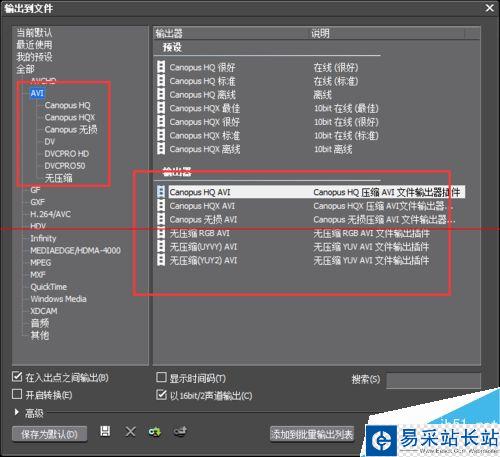This screenshot has height=457, width=500.
Task: Select 我的预设 in the category list
Action: pos(34,57)
